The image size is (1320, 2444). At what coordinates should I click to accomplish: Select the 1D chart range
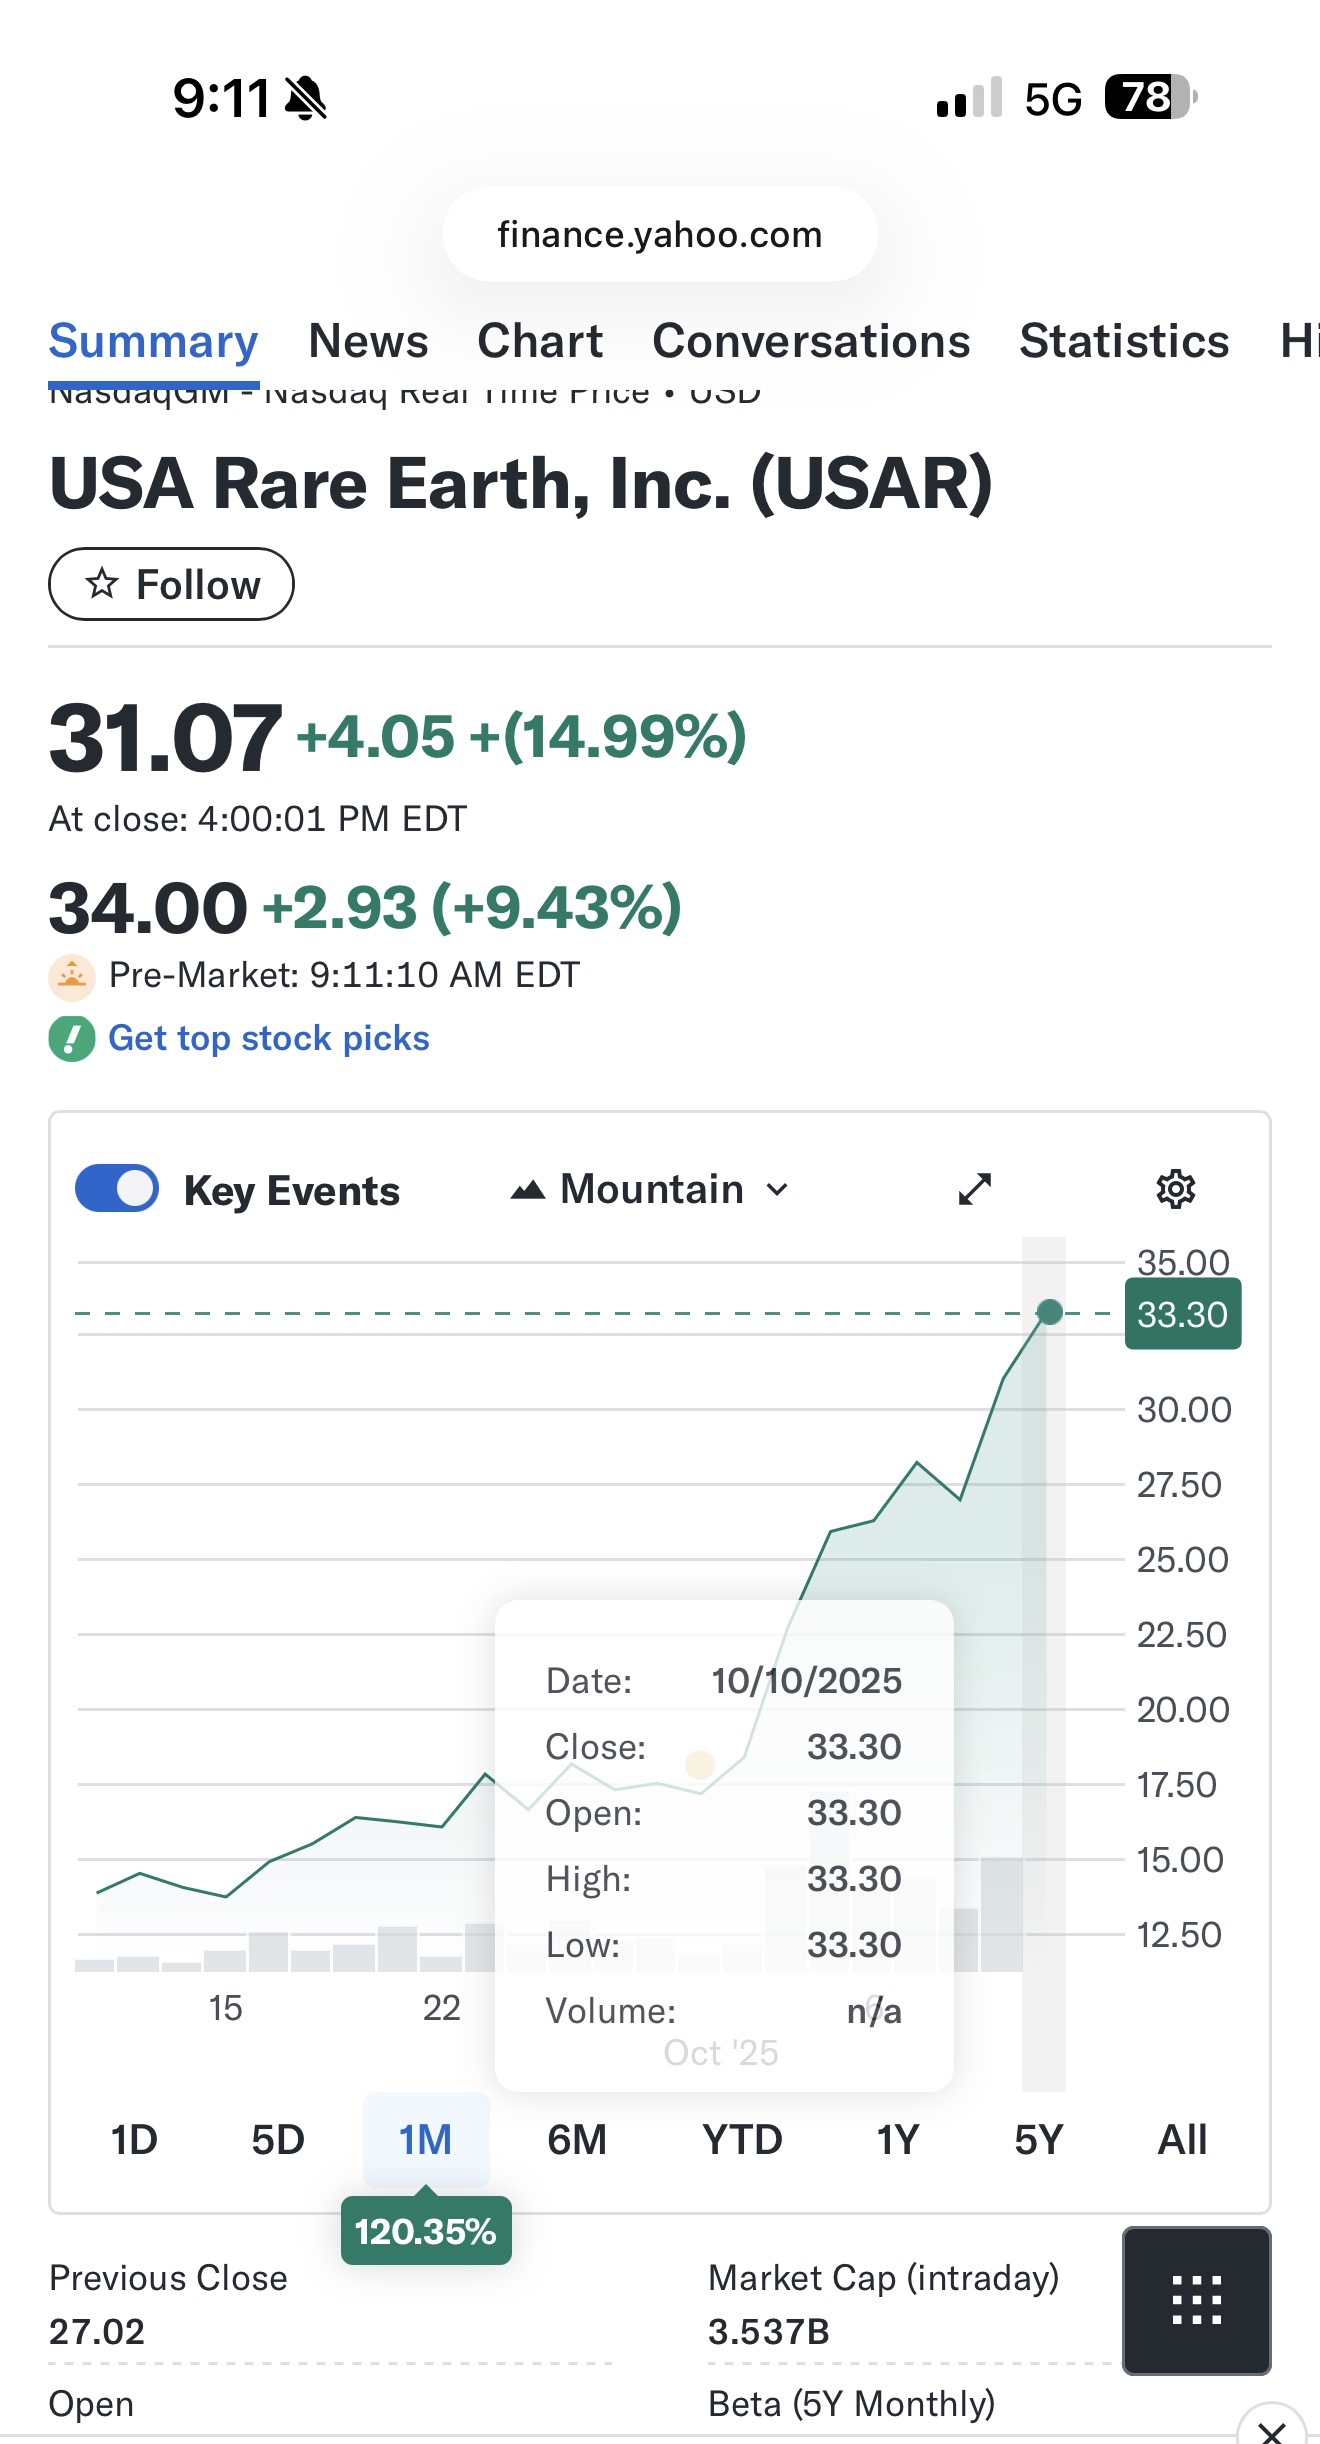(x=134, y=2140)
